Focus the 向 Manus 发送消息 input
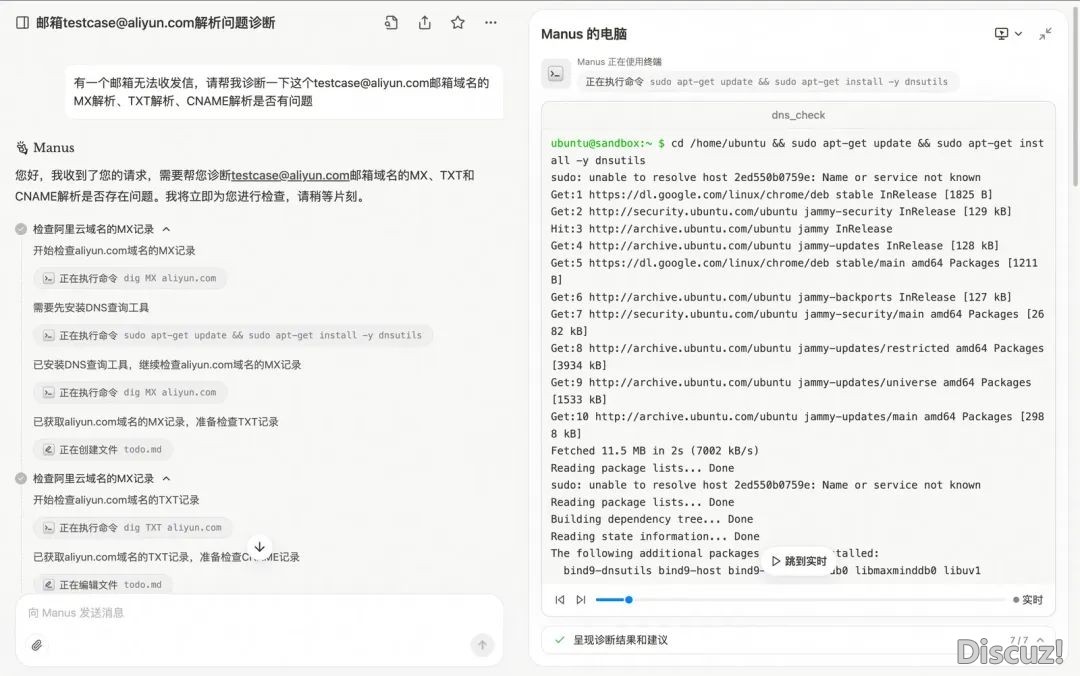The height and width of the screenshot is (676, 1080). click(x=259, y=613)
